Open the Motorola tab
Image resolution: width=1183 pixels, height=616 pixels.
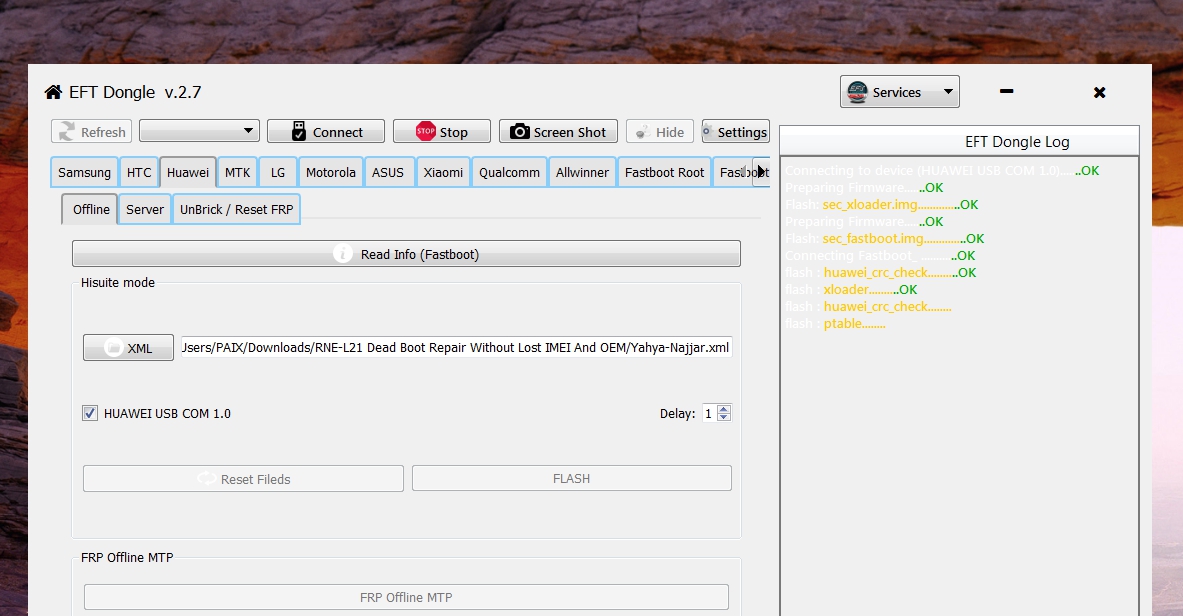pyautogui.click(x=330, y=172)
